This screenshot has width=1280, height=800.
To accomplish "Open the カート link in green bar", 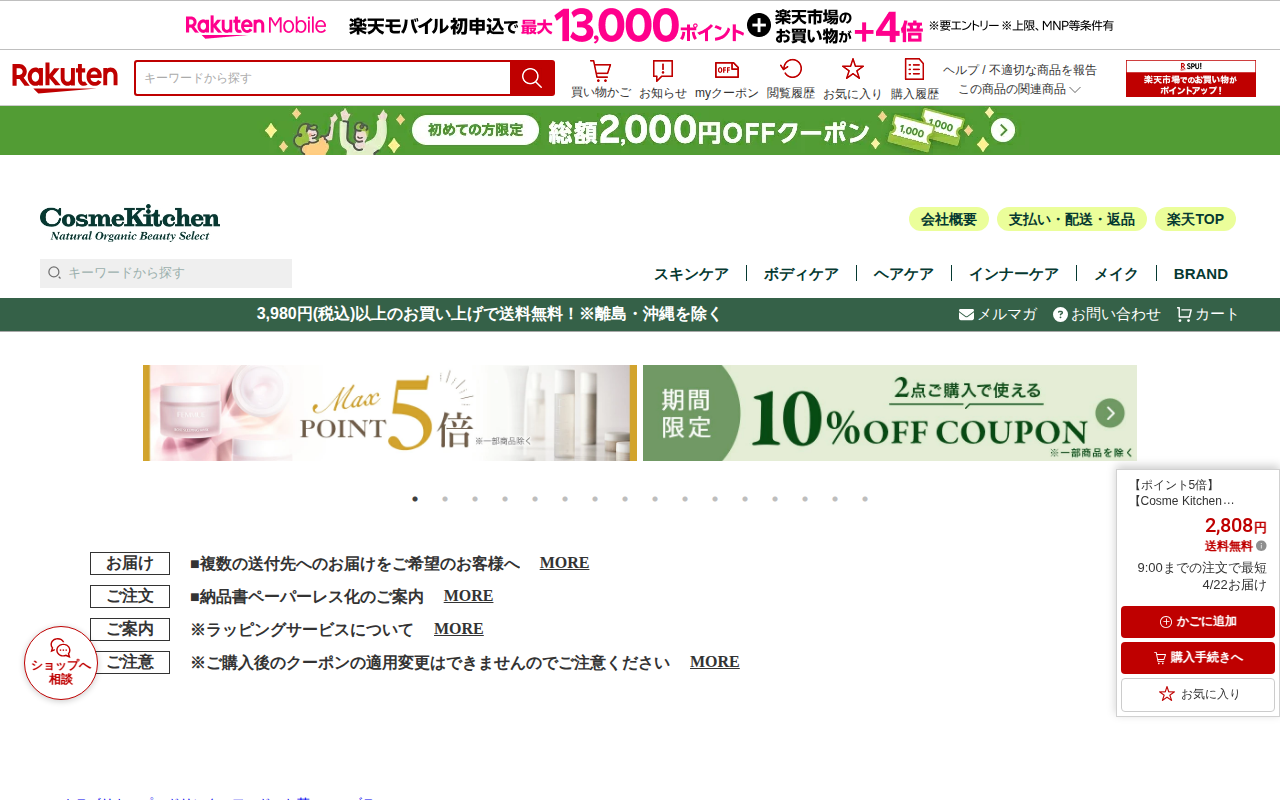I will (x=1207, y=314).
